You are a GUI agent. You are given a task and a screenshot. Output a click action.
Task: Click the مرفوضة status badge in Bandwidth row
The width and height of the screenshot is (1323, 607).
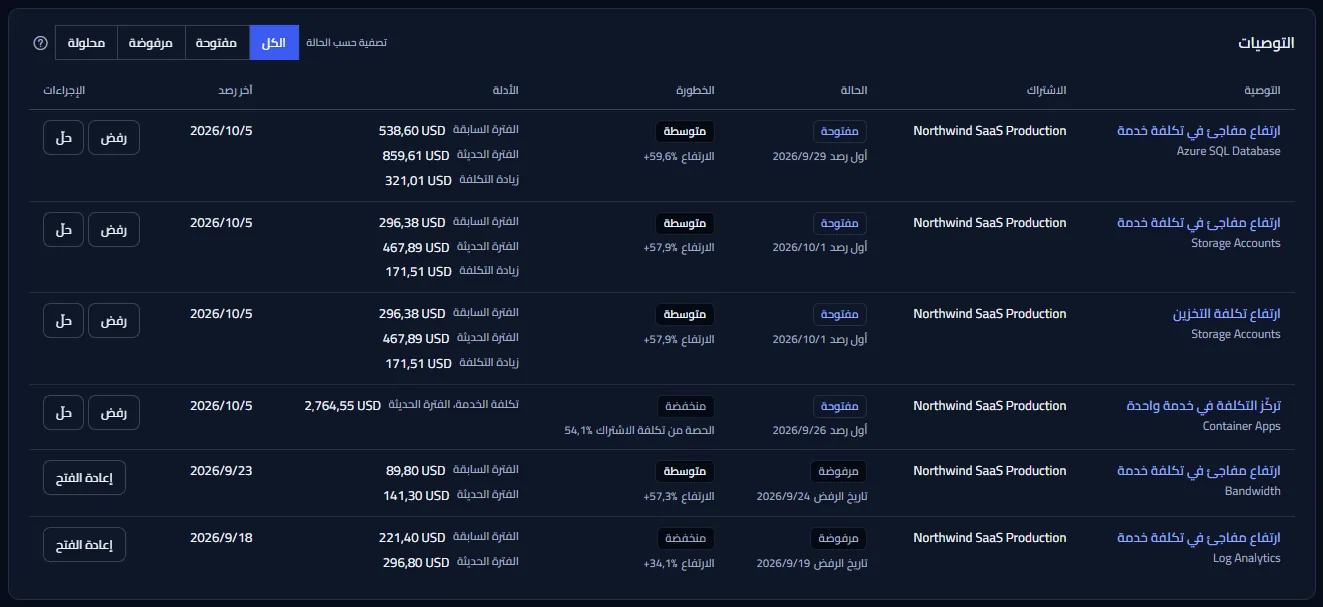click(x=838, y=471)
